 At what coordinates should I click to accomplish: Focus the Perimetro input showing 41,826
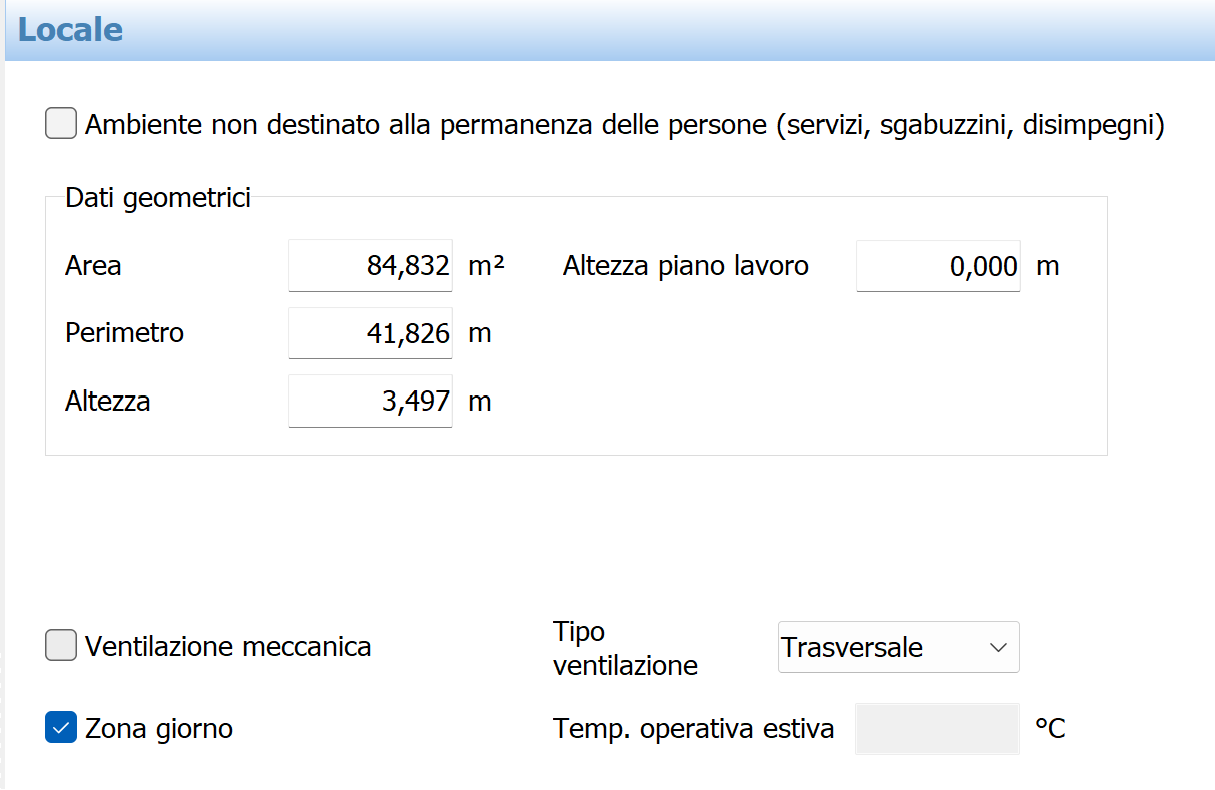pos(370,332)
